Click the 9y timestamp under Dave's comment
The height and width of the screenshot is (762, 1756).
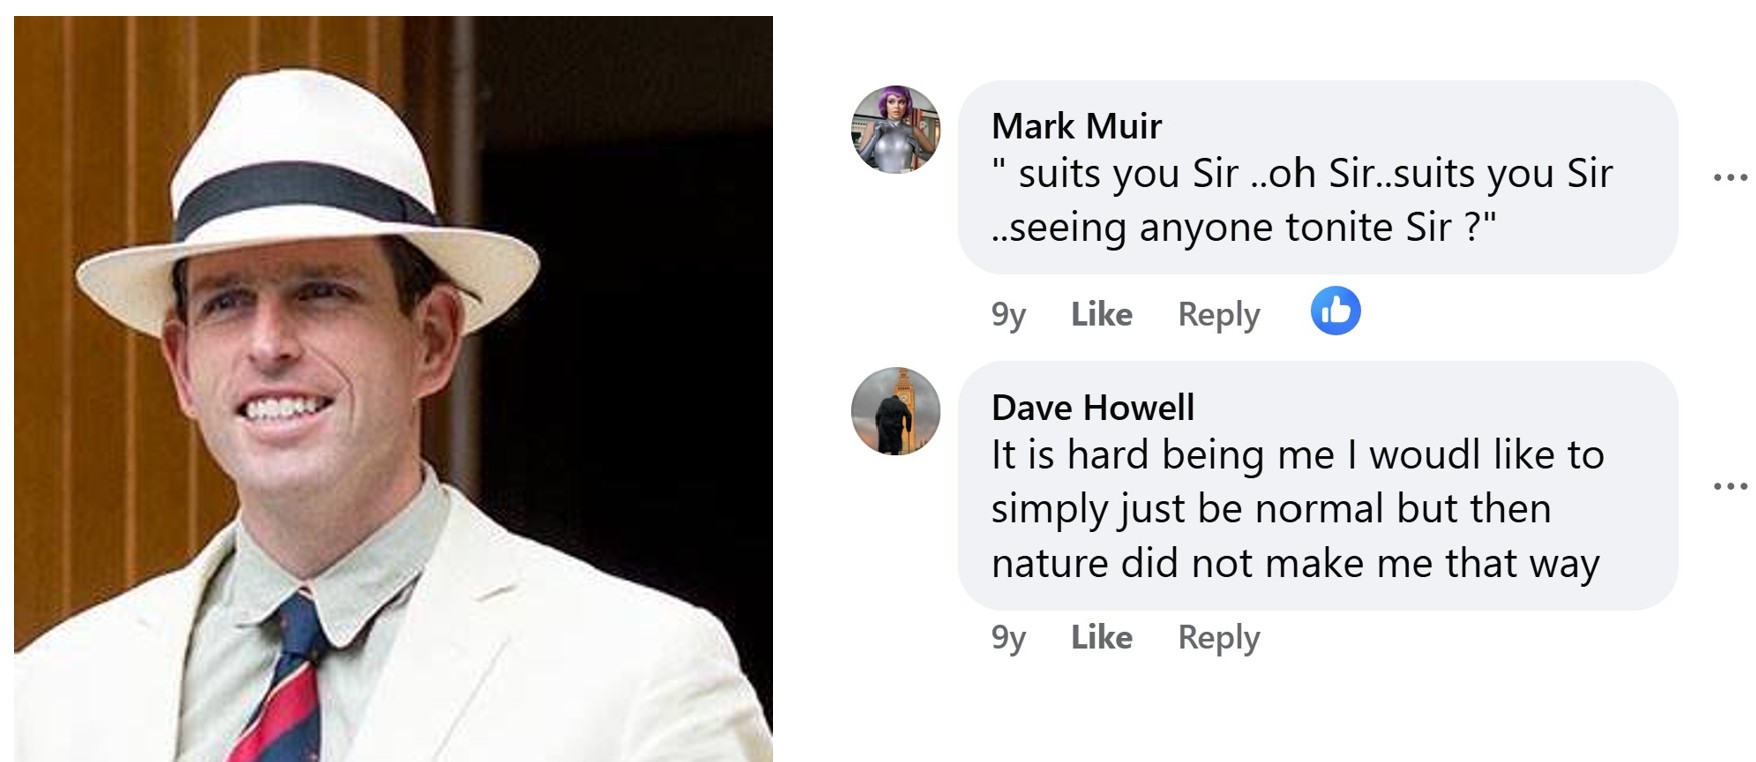coord(1008,638)
